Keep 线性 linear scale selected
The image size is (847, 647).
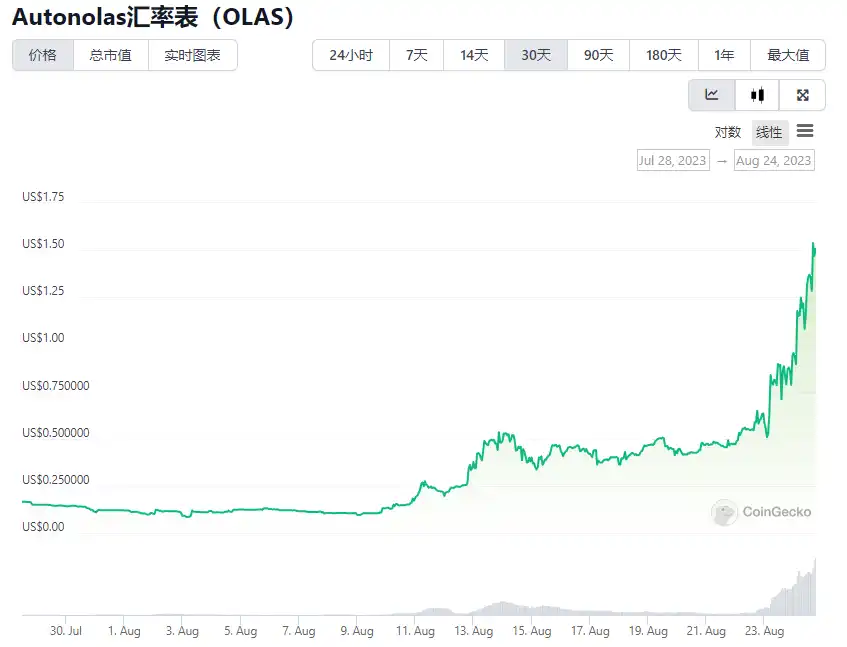tap(769, 131)
